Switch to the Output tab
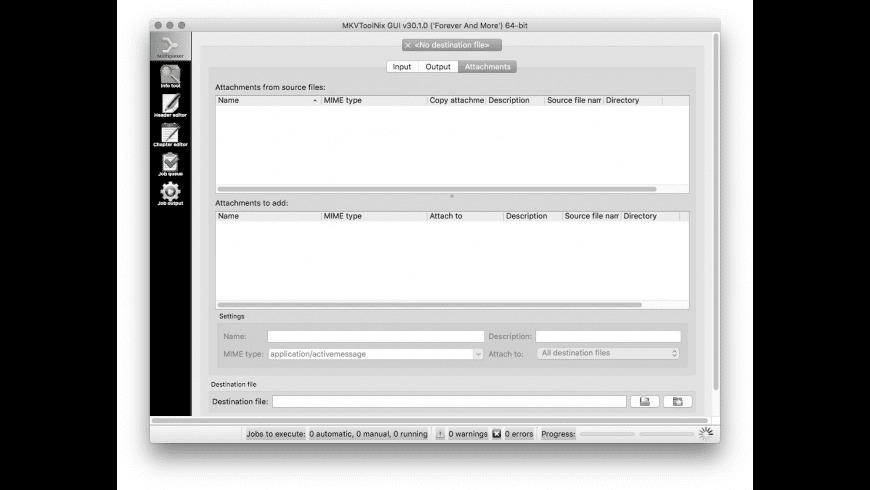This screenshot has width=870, height=490. (x=438, y=67)
